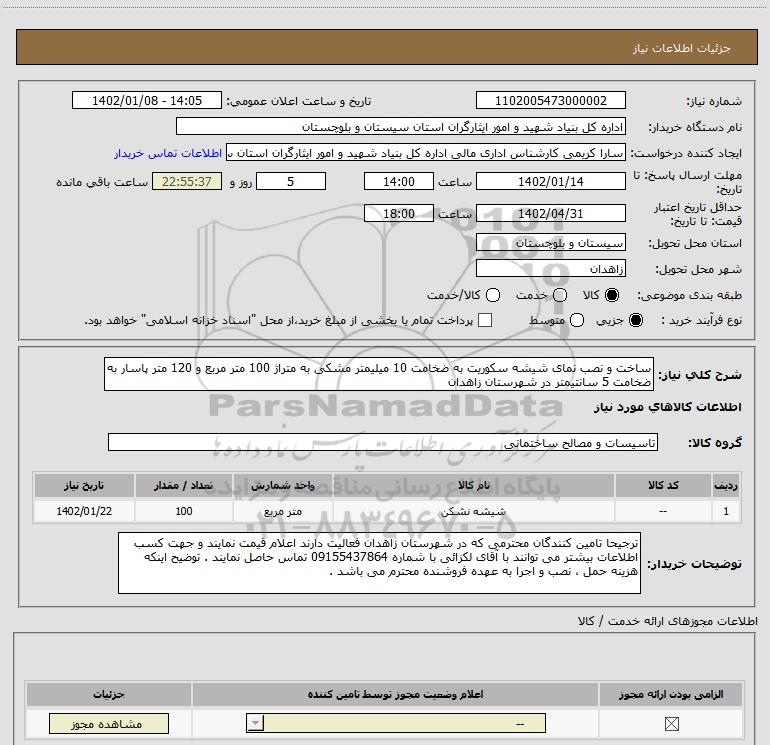Click the متر مربع unit cell
Image resolution: width=770 pixels, height=745 pixels.
coord(283,511)
